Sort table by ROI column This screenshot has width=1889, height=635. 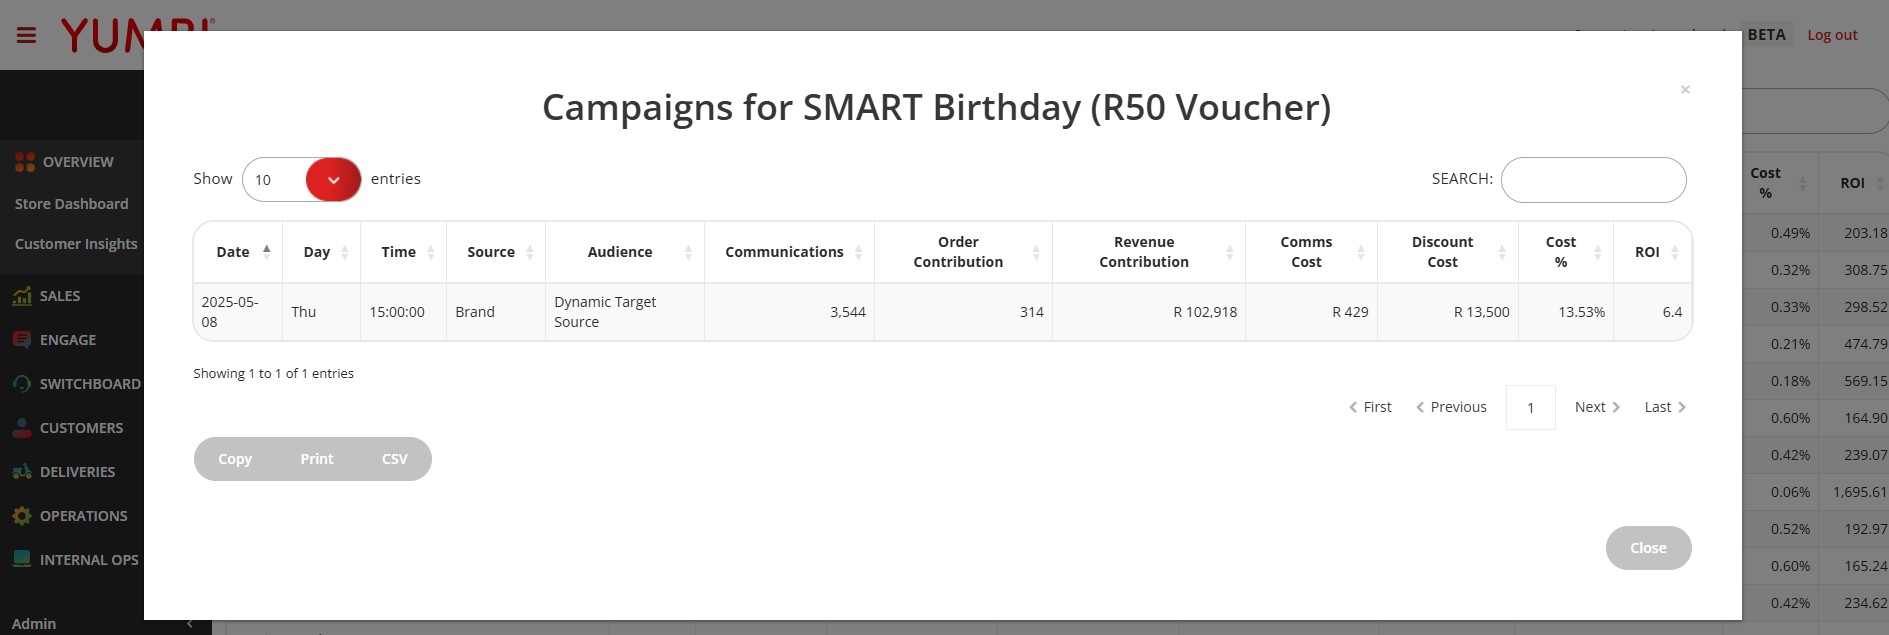coord(1653,252)
